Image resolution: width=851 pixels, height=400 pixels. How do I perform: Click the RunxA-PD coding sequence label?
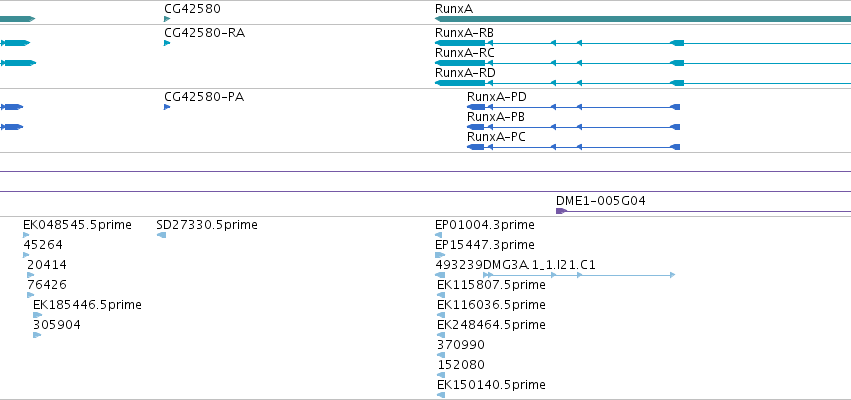(x=497, y=97)
